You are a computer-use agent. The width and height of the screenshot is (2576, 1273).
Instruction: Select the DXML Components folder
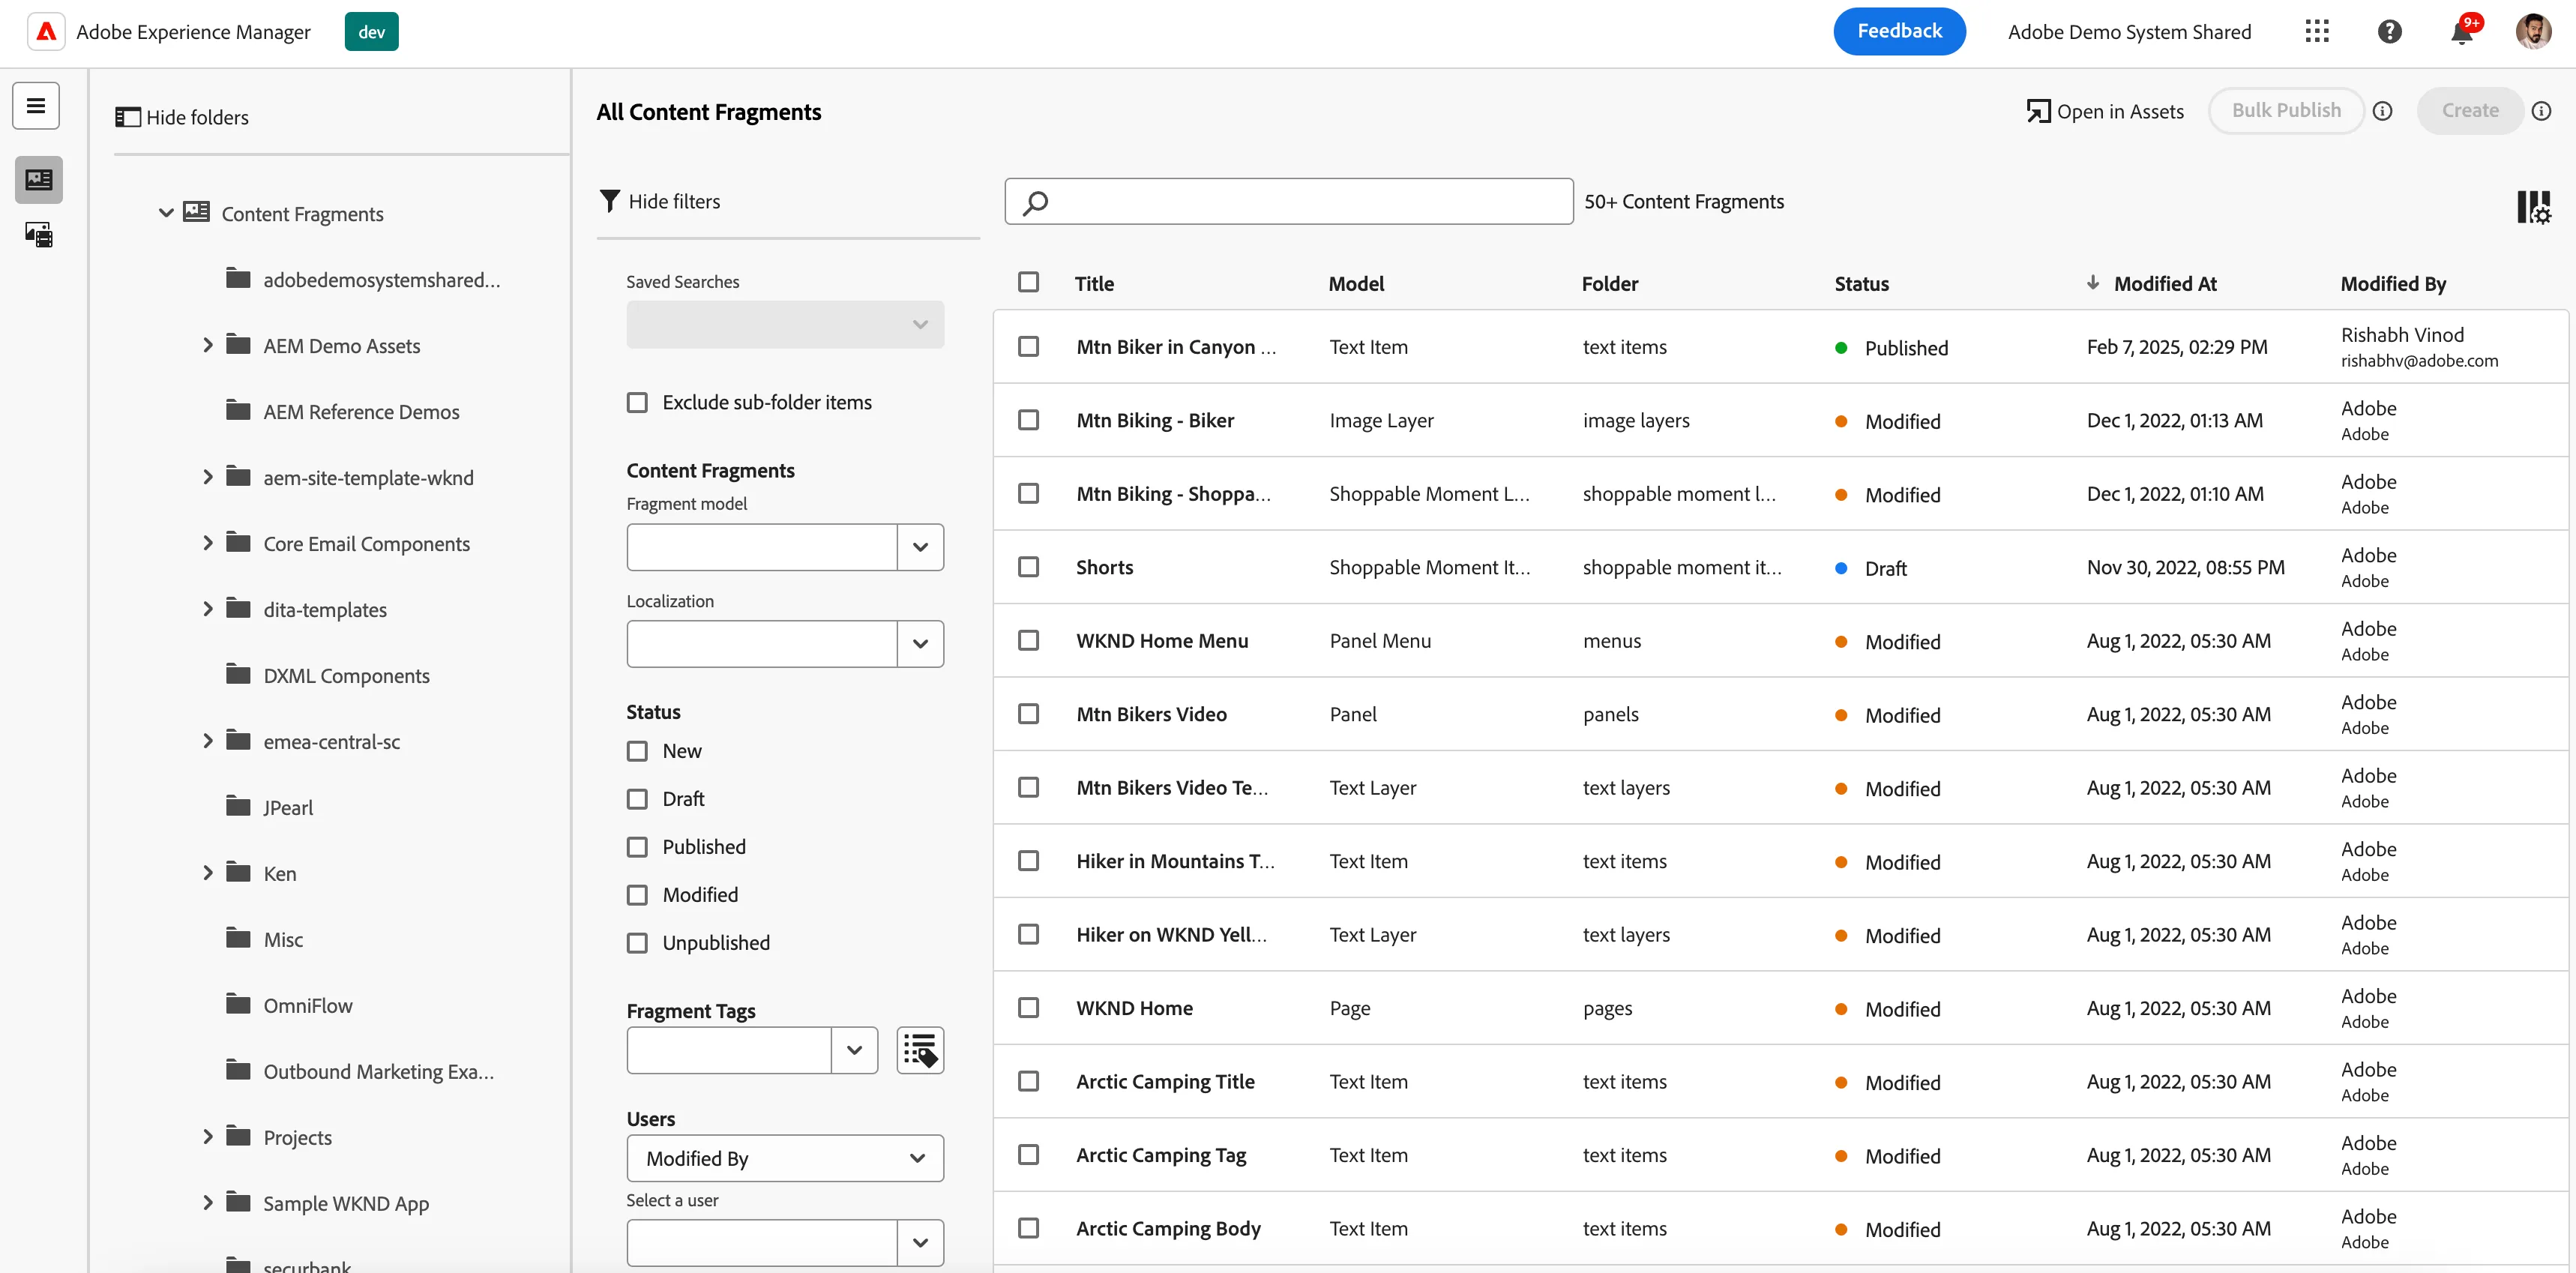click(x=346, y=676)
